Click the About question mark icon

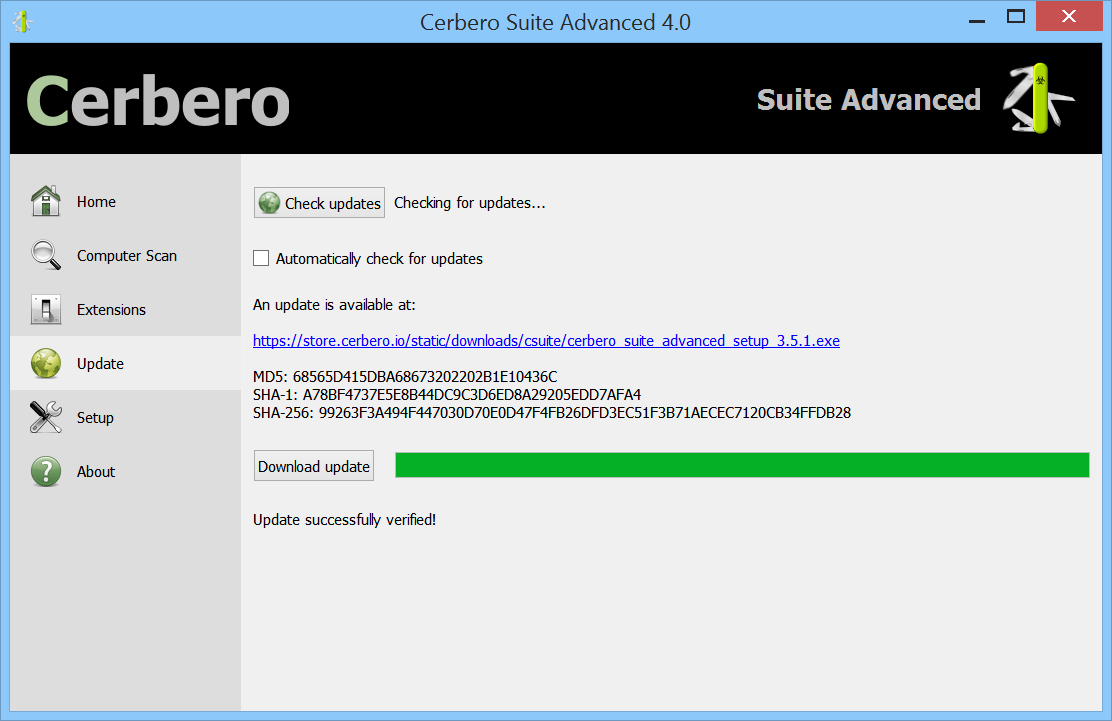coord(46,471)
